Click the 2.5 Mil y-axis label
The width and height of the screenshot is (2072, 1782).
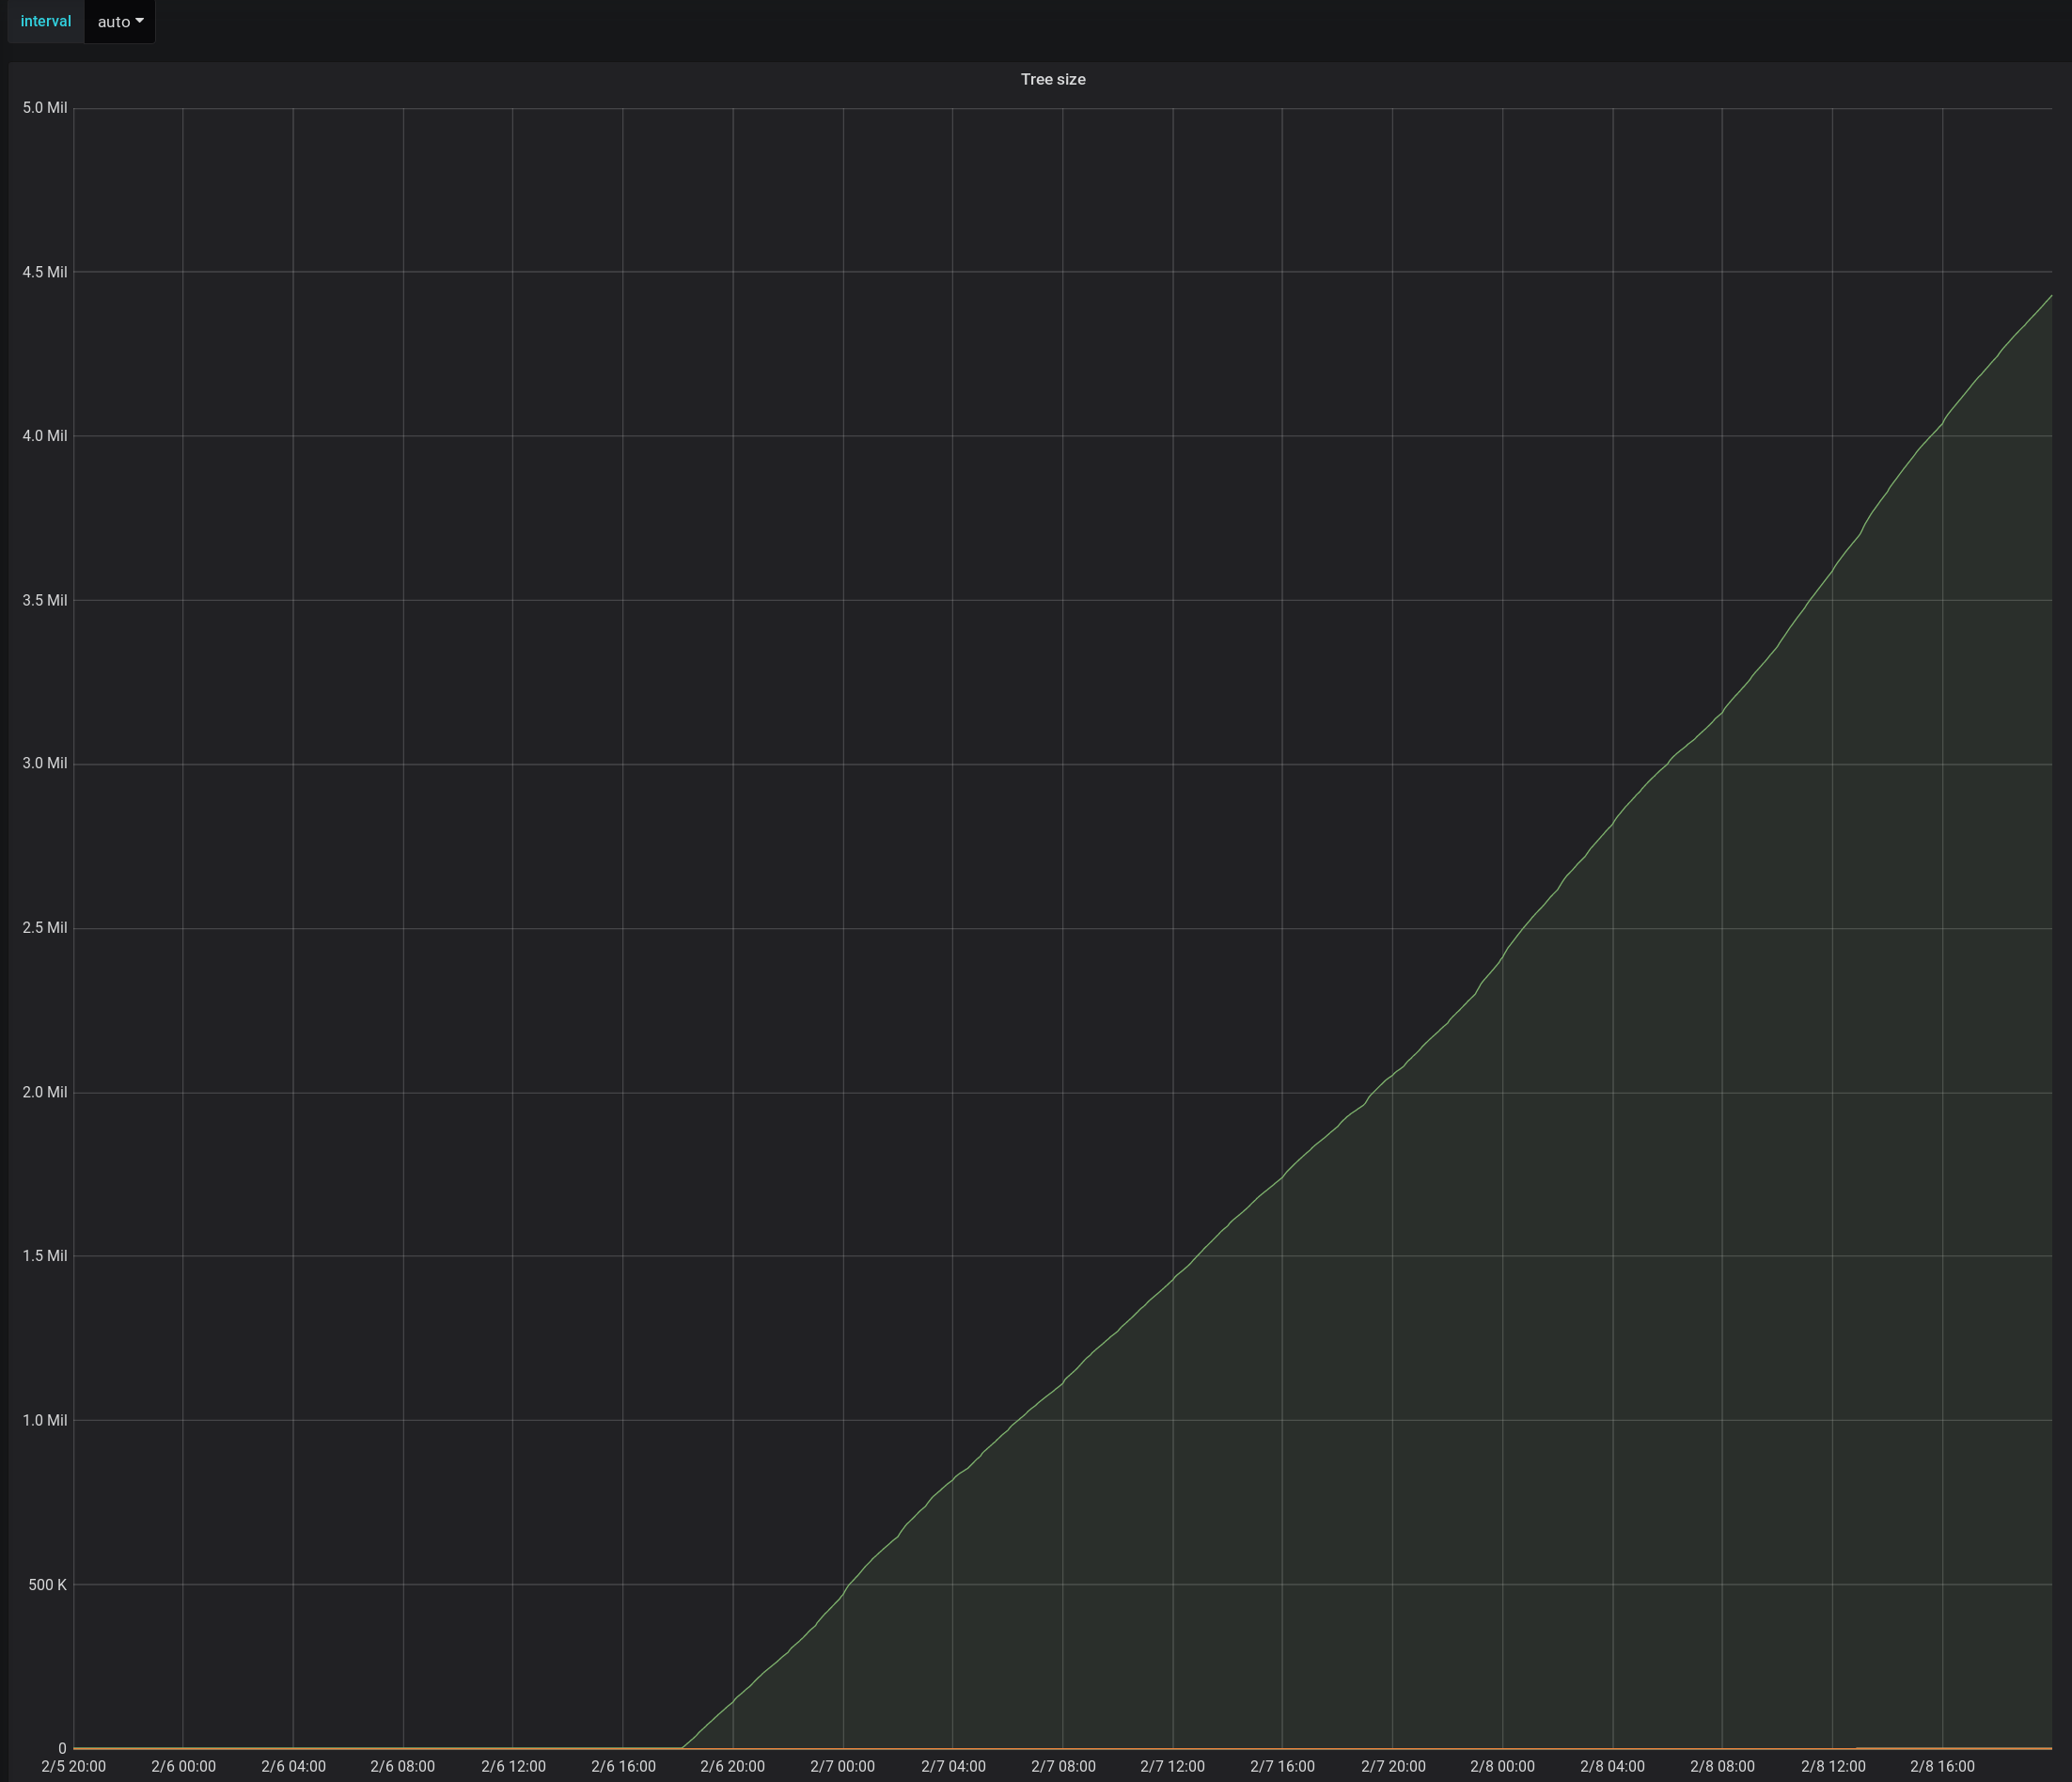pos(44,928)
